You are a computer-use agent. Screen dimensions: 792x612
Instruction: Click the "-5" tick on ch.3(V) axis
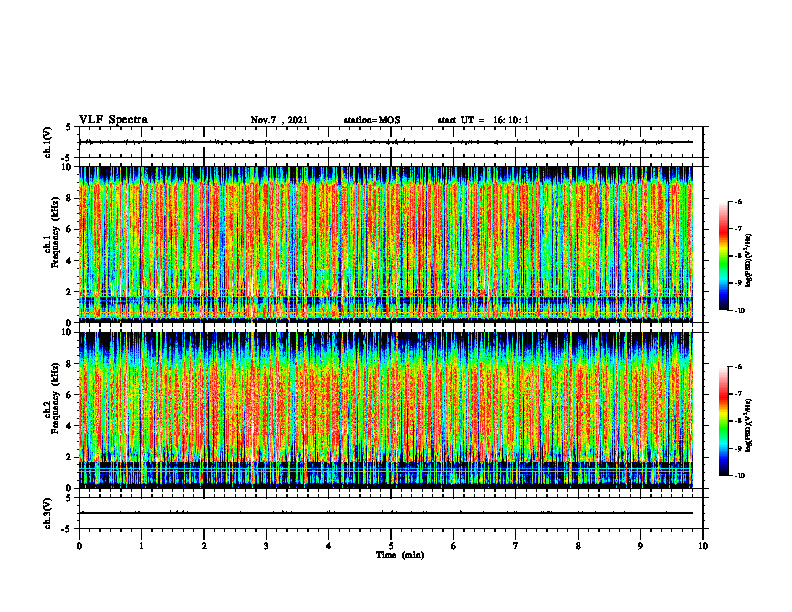pos(67,529)
